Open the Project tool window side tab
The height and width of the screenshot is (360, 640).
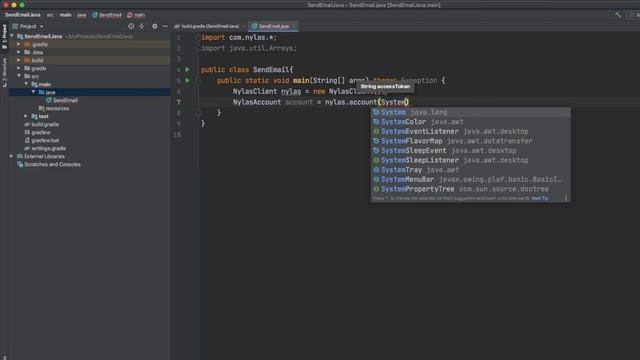point(4,36)
